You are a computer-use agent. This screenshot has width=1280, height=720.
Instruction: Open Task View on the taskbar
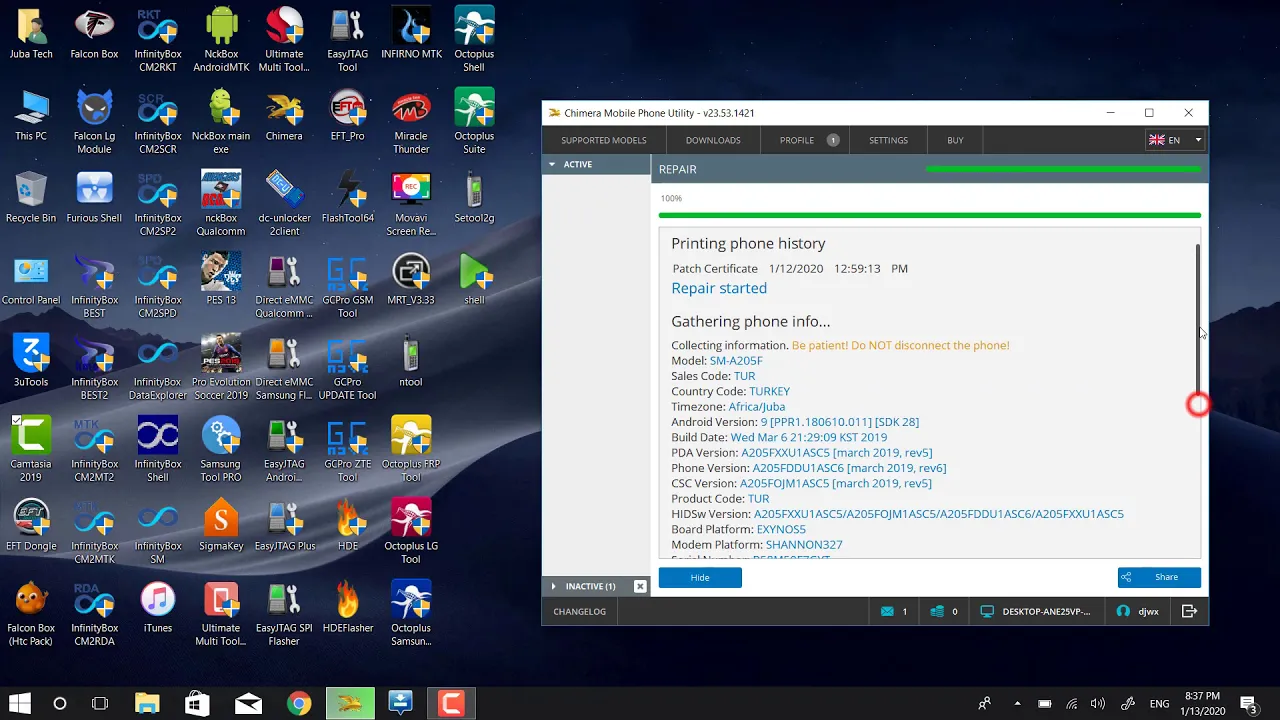pos(100,704)
